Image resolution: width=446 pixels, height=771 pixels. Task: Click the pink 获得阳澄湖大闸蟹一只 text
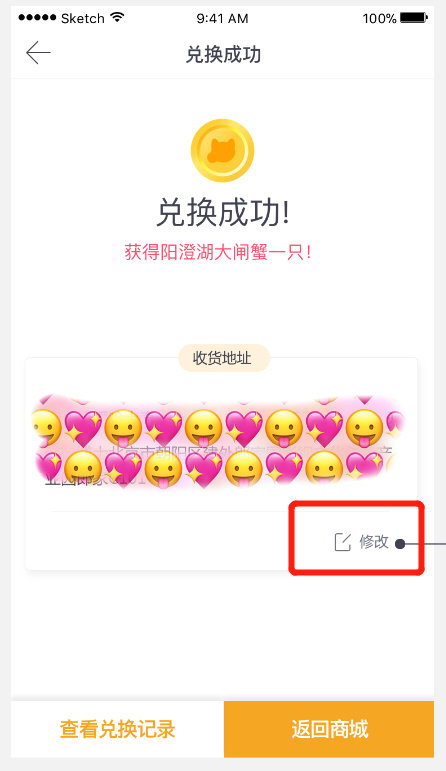pos(218,252)
